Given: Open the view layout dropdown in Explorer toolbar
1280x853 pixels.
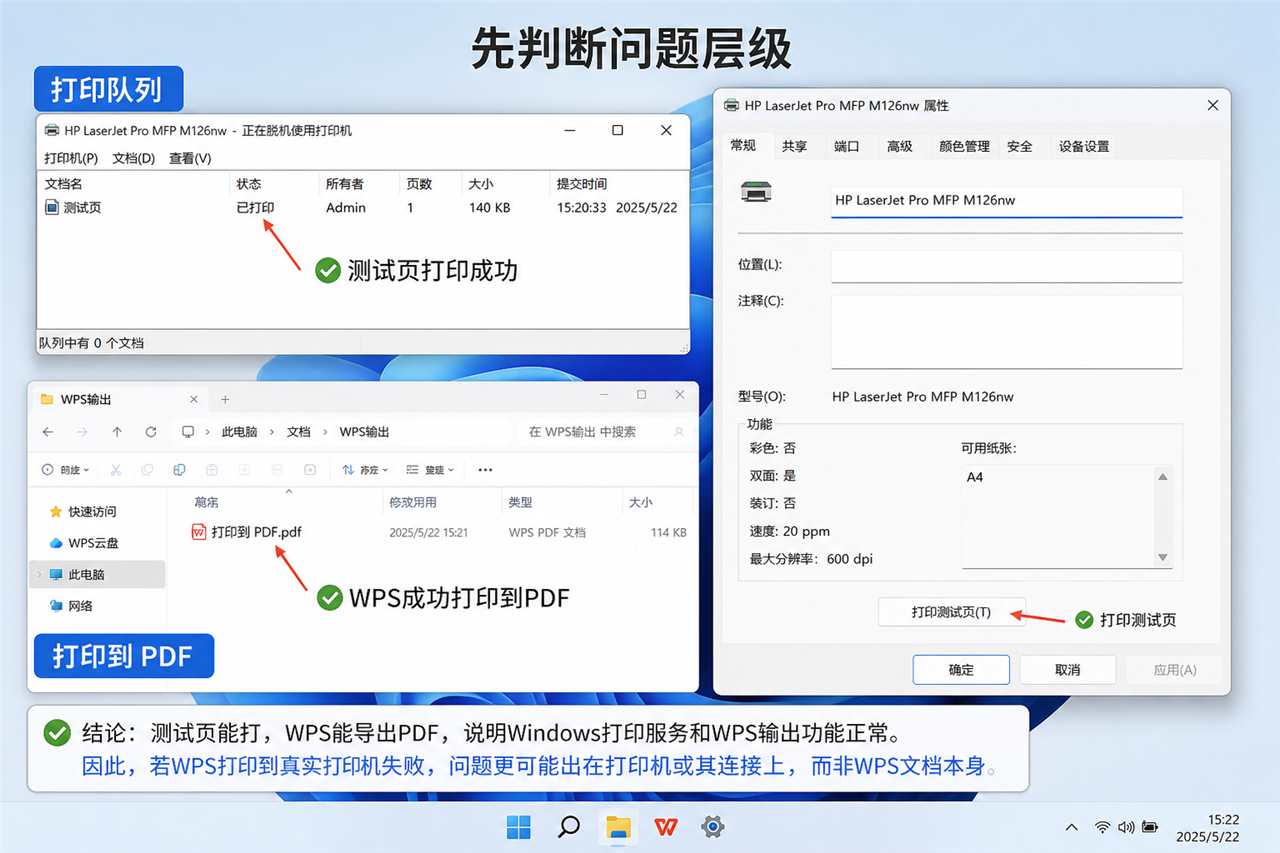Looking at the screenshot, I should click(x=430, y=469).
